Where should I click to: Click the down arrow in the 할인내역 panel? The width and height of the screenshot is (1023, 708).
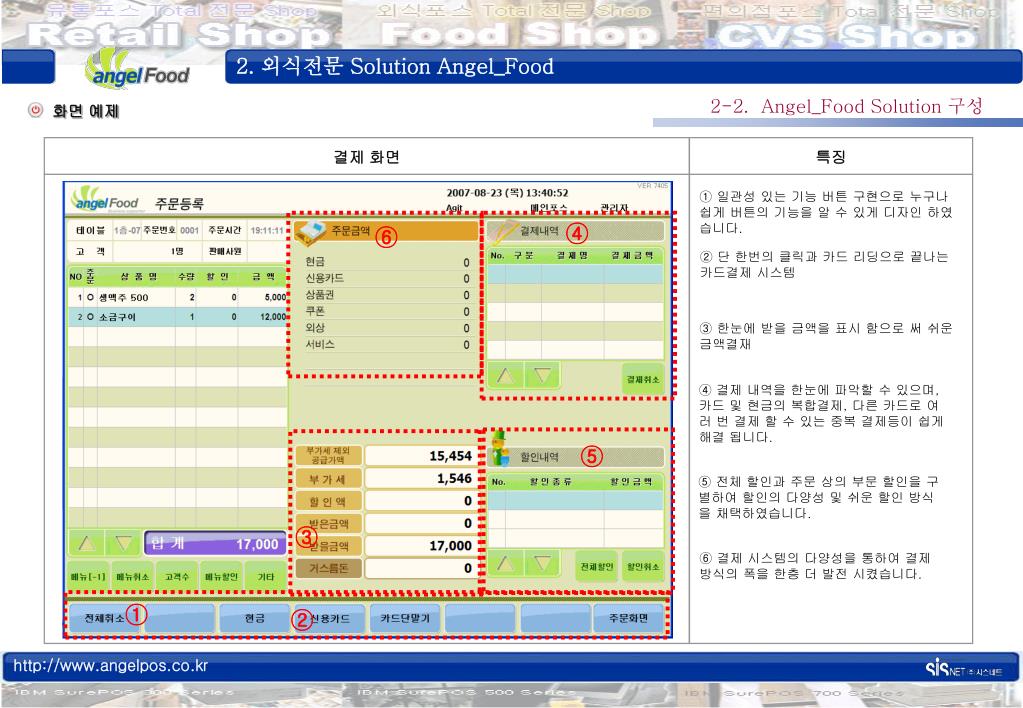542,564
